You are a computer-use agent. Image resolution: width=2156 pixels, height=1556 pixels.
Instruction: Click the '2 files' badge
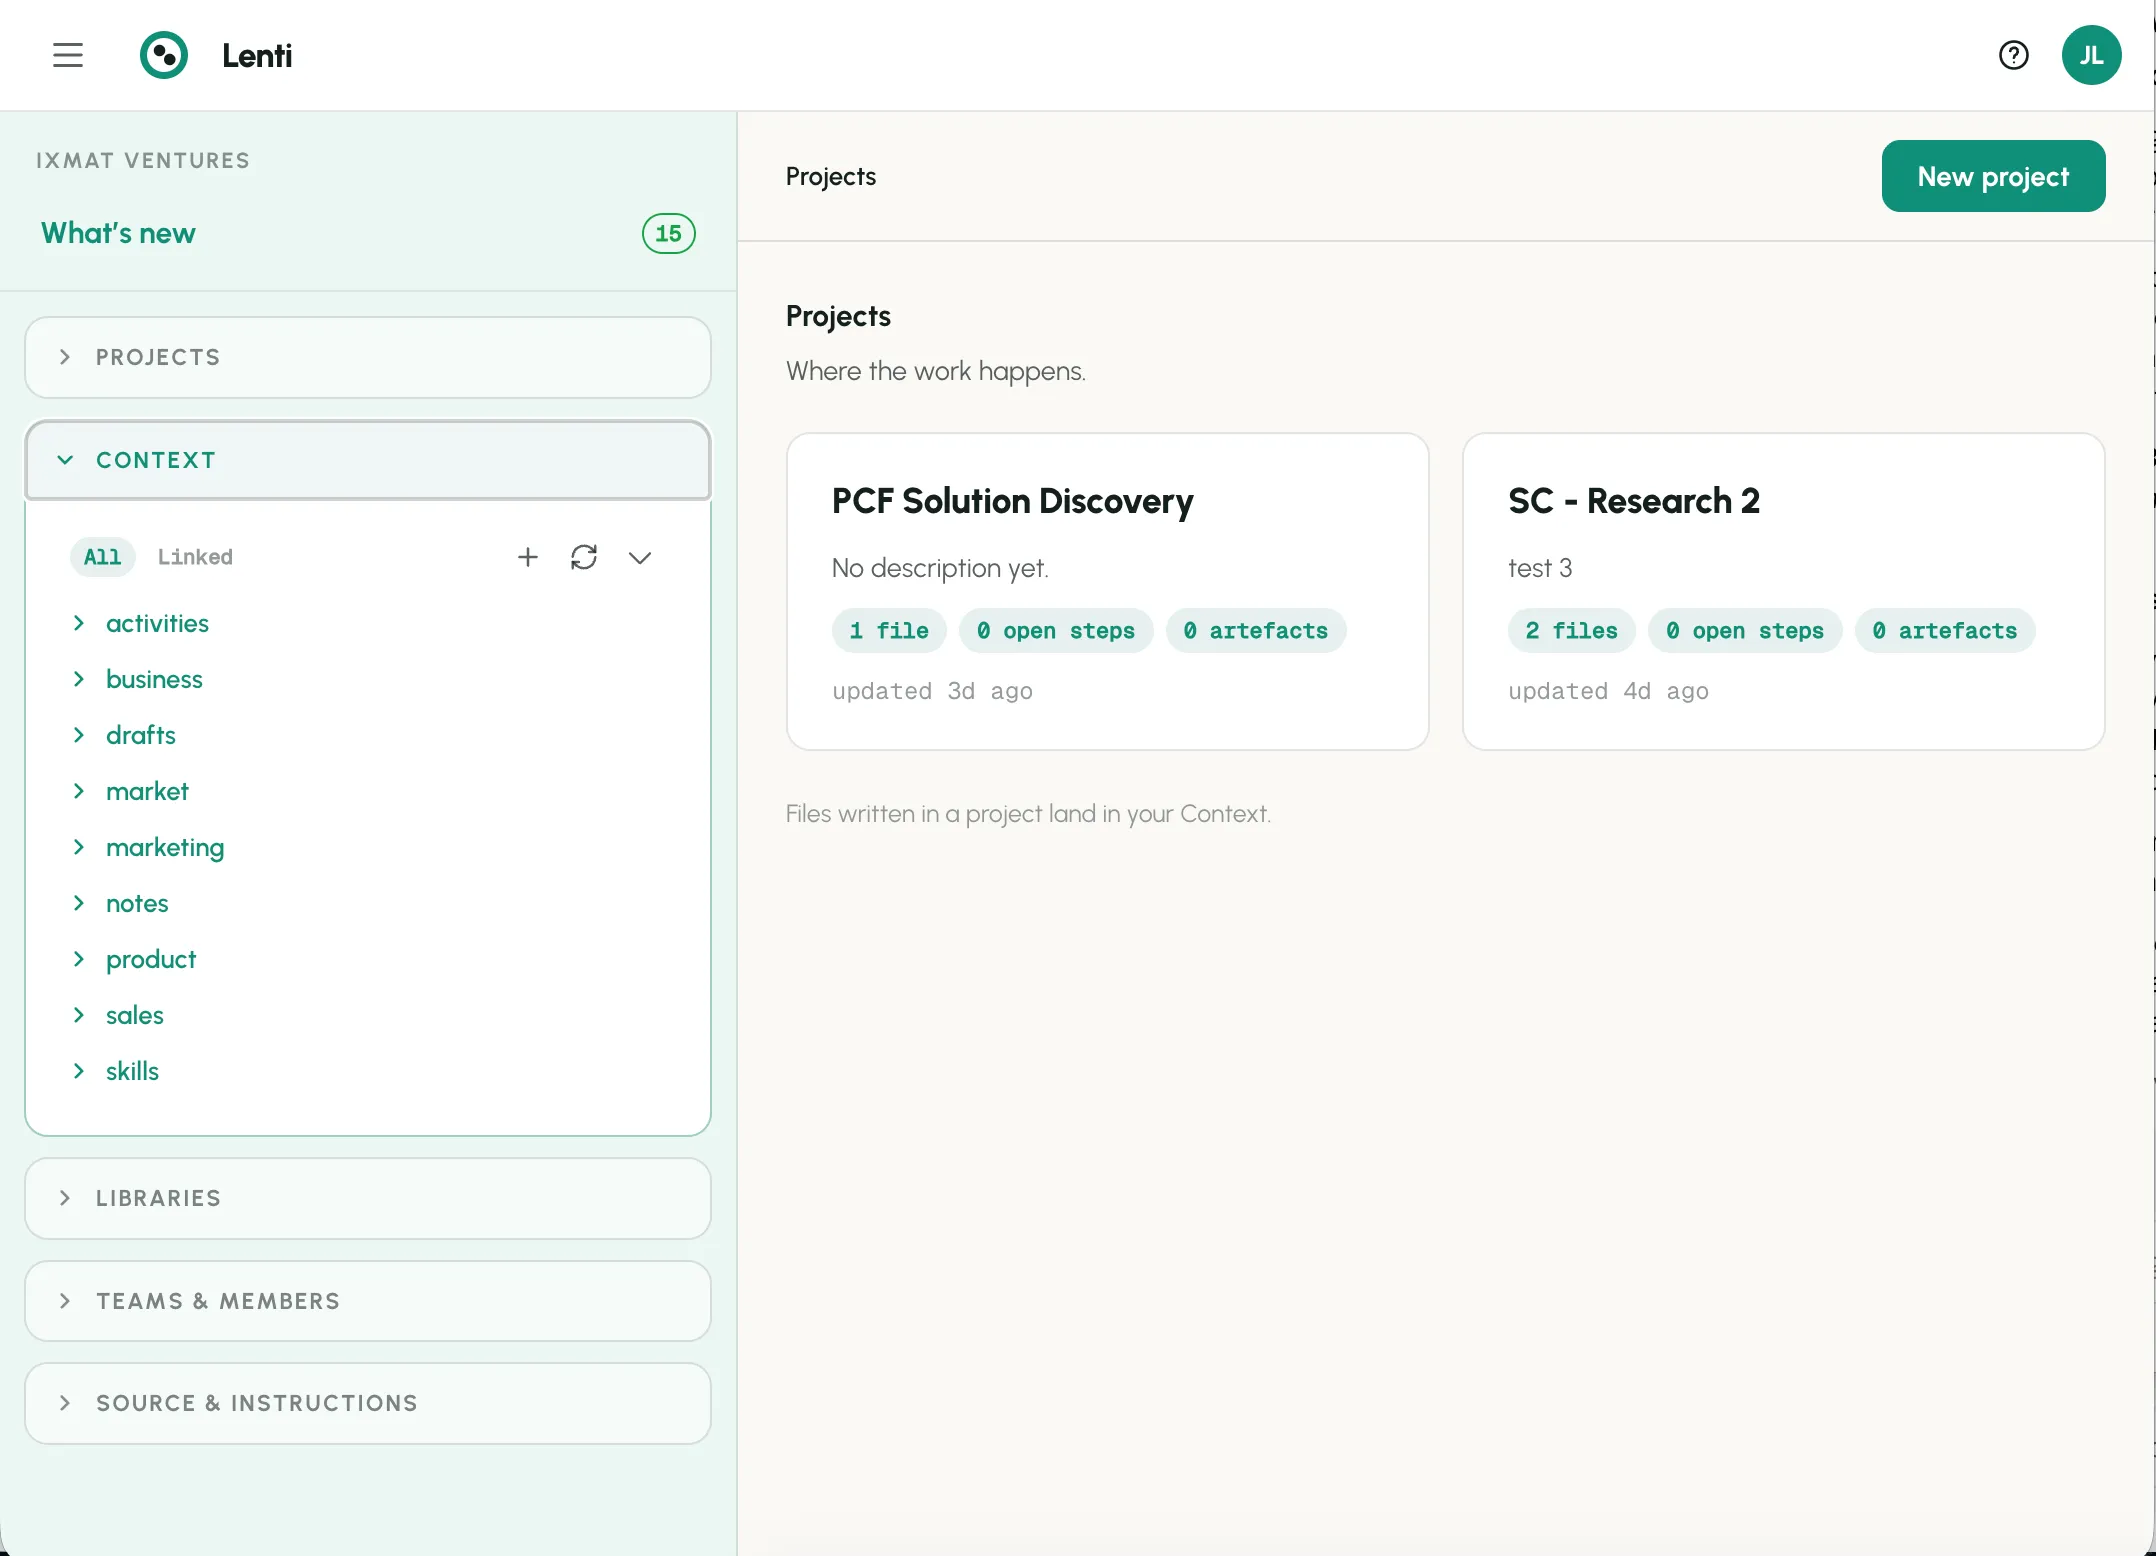click(1571, 631)
